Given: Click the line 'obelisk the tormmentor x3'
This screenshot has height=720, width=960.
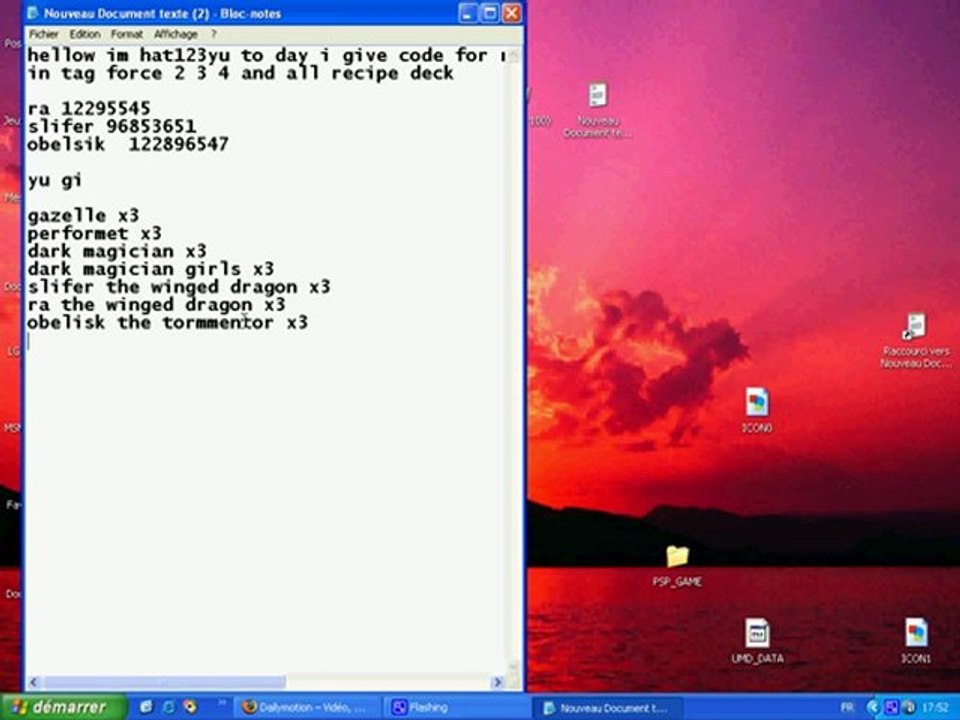Looking at the screenshot, I should tap(168, 322).
